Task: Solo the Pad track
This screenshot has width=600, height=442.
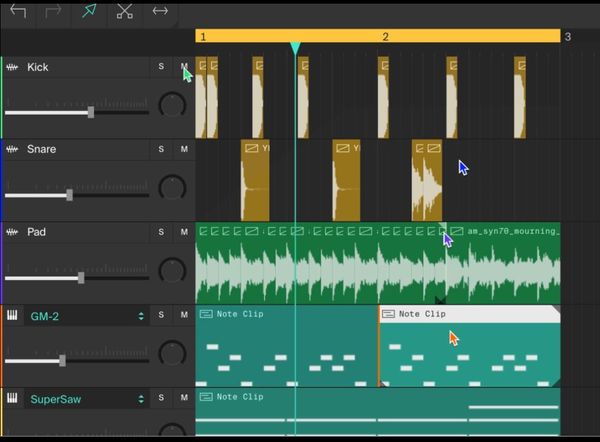Action: point(161,232)
